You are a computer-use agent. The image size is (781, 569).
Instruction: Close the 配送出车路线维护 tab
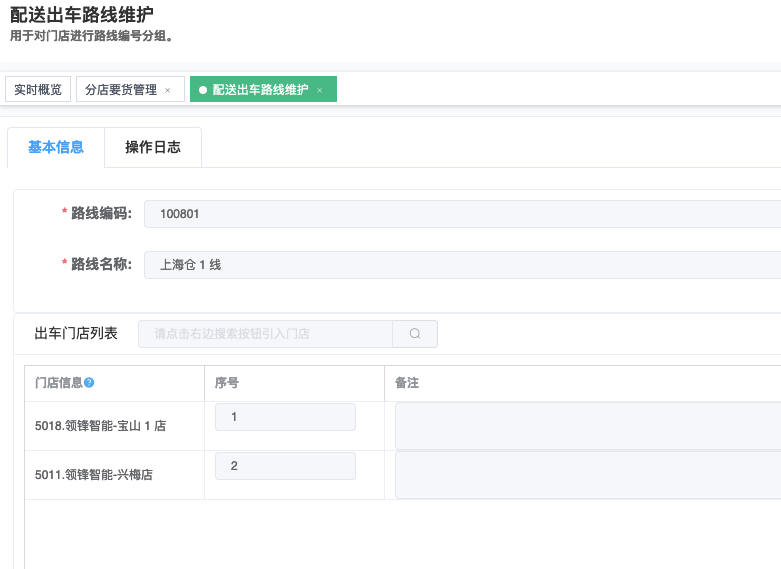[x=320, y=90]
